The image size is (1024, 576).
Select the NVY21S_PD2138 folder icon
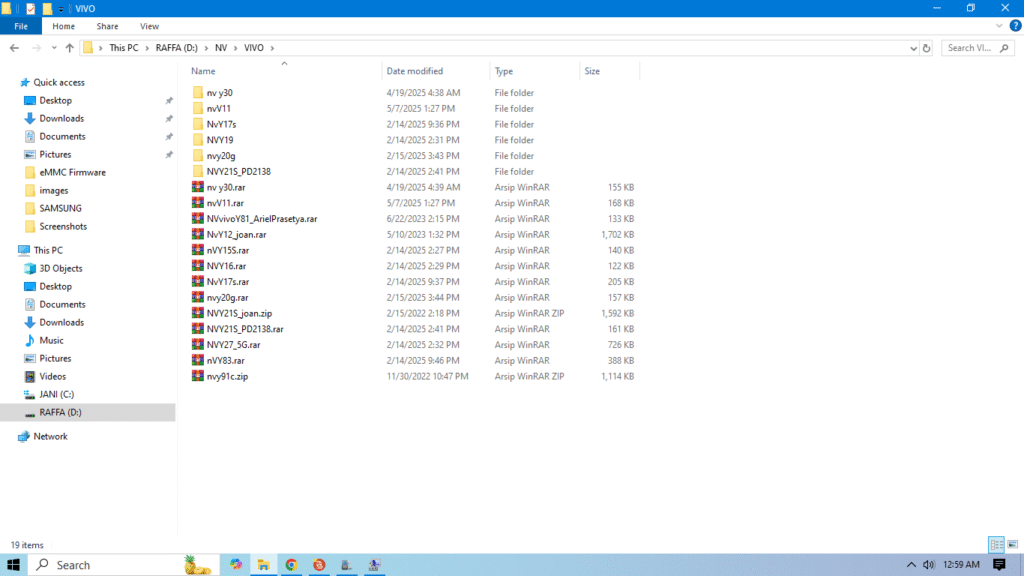coord(198,171)
